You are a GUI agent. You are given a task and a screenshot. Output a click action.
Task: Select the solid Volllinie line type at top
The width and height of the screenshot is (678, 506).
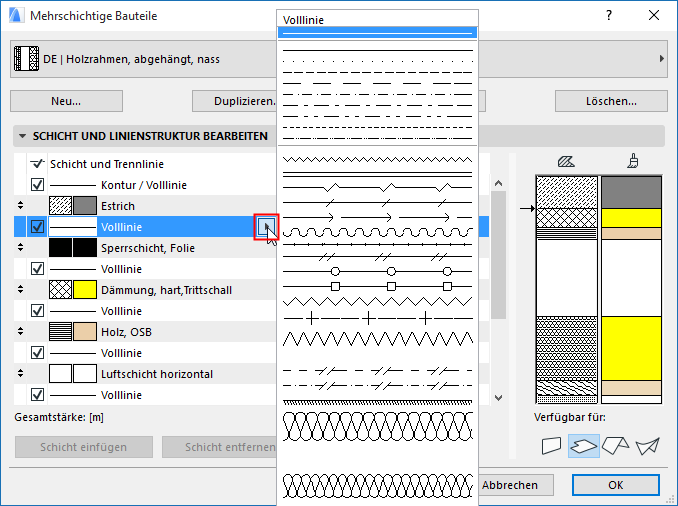point(377,32)
